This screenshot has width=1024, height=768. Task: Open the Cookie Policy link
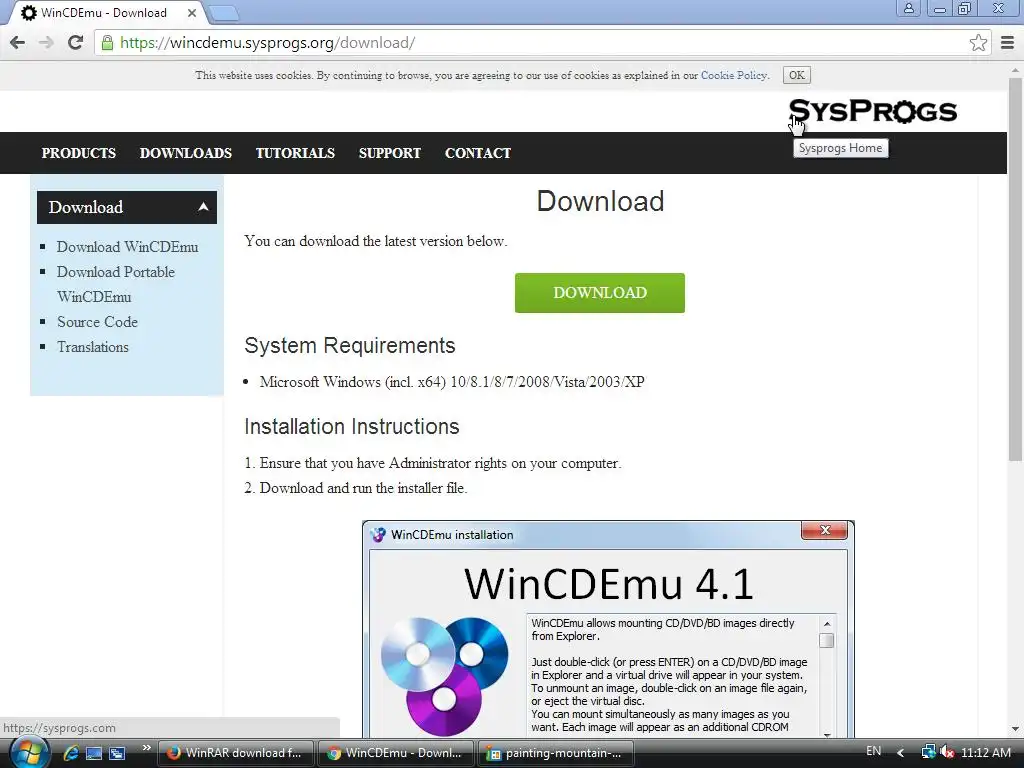[x=733, y=75]
